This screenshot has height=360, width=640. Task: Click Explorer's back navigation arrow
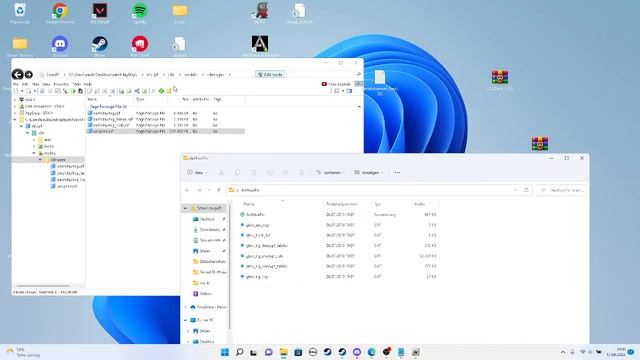tap(187, 190)
